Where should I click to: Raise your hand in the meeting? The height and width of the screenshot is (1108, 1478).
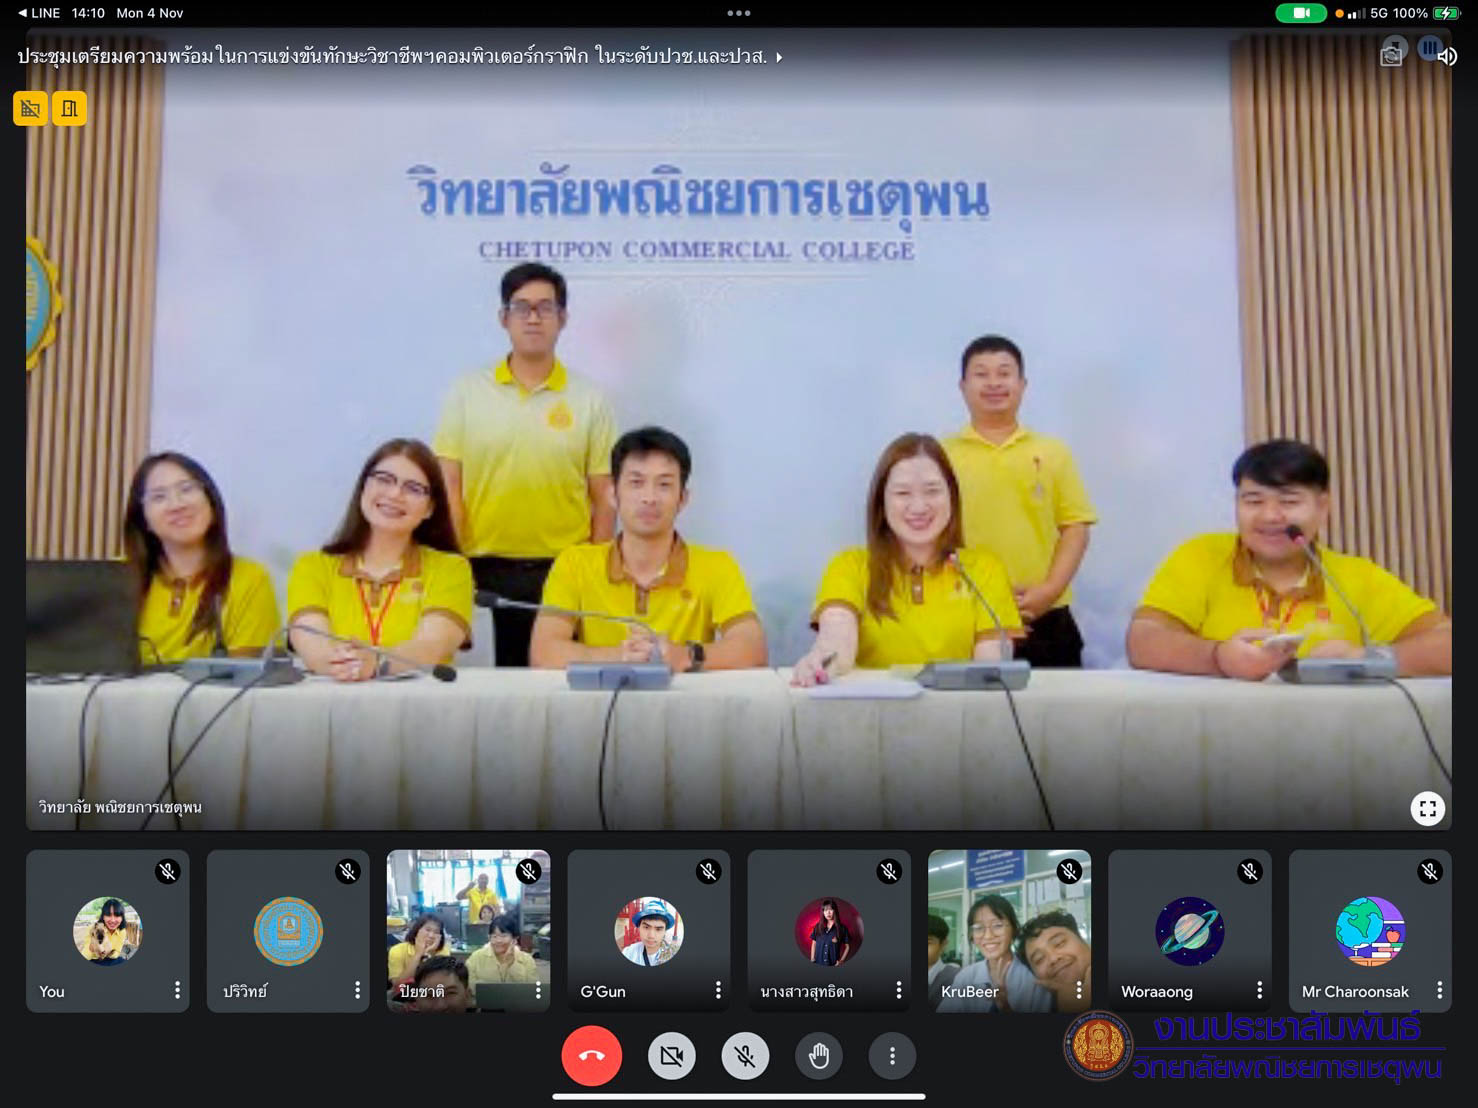pyautogui.click(x=819, y=1056)
